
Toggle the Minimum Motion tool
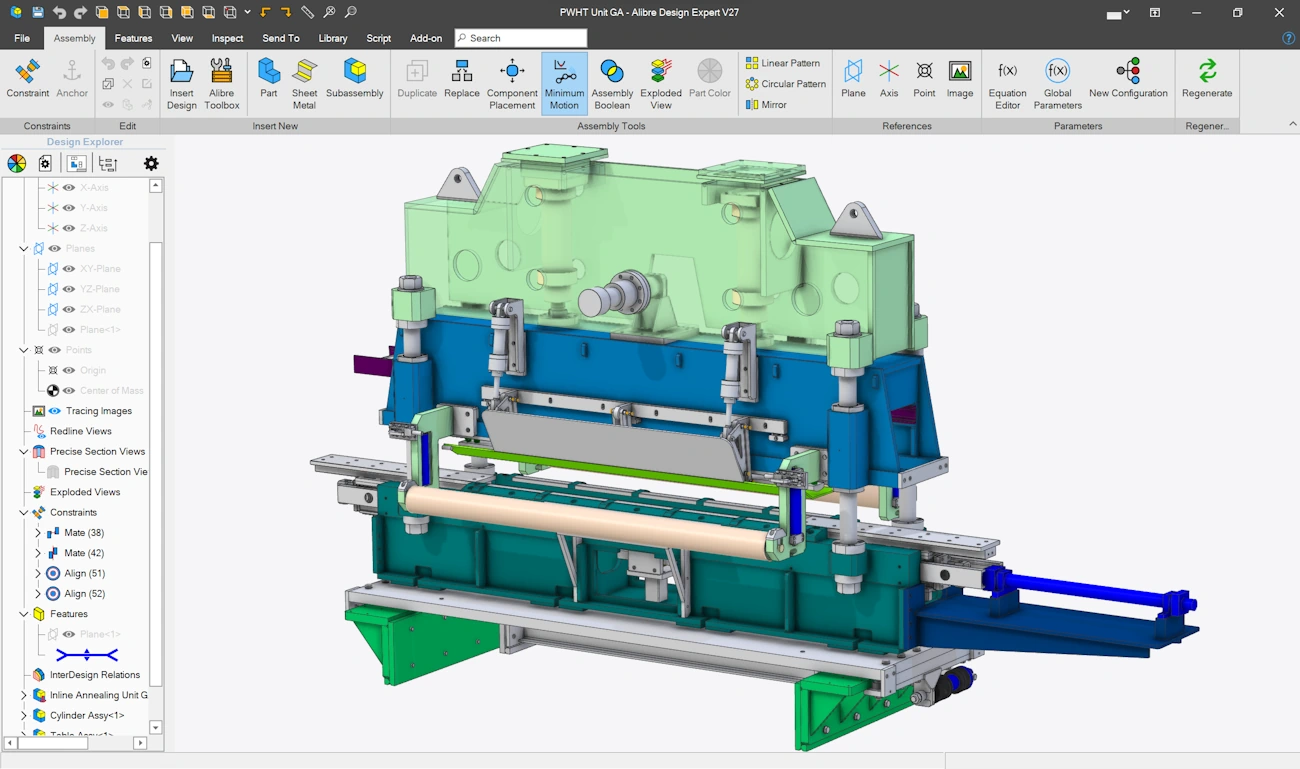pyautogui.click(x=564, y=84)
